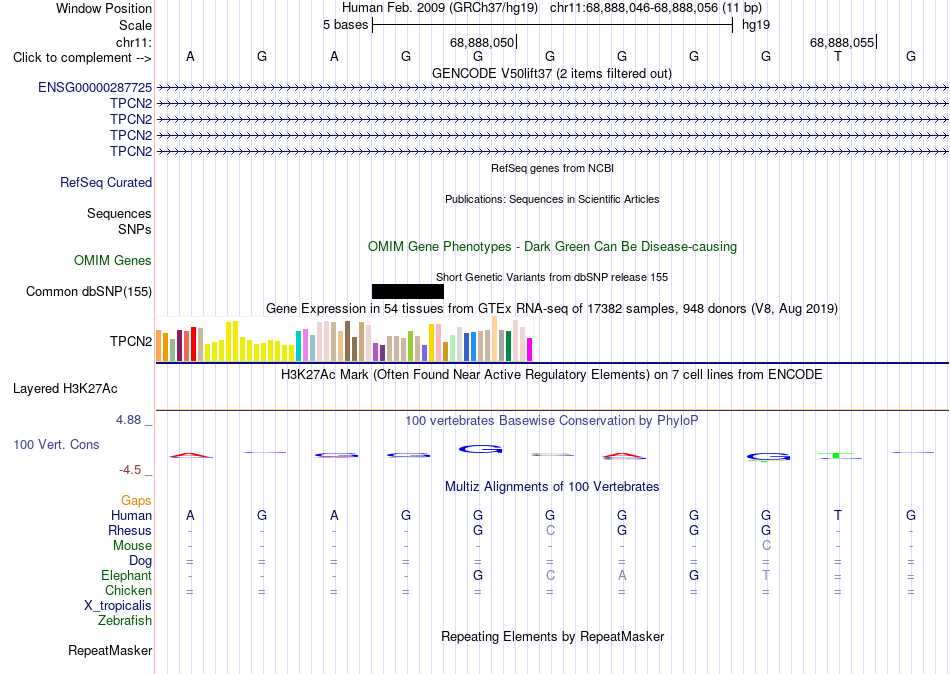Click the Multiz Alignments of 100 Vertebrates title
This screenshot has width=950, height=674.
click(x=552, y=487)
